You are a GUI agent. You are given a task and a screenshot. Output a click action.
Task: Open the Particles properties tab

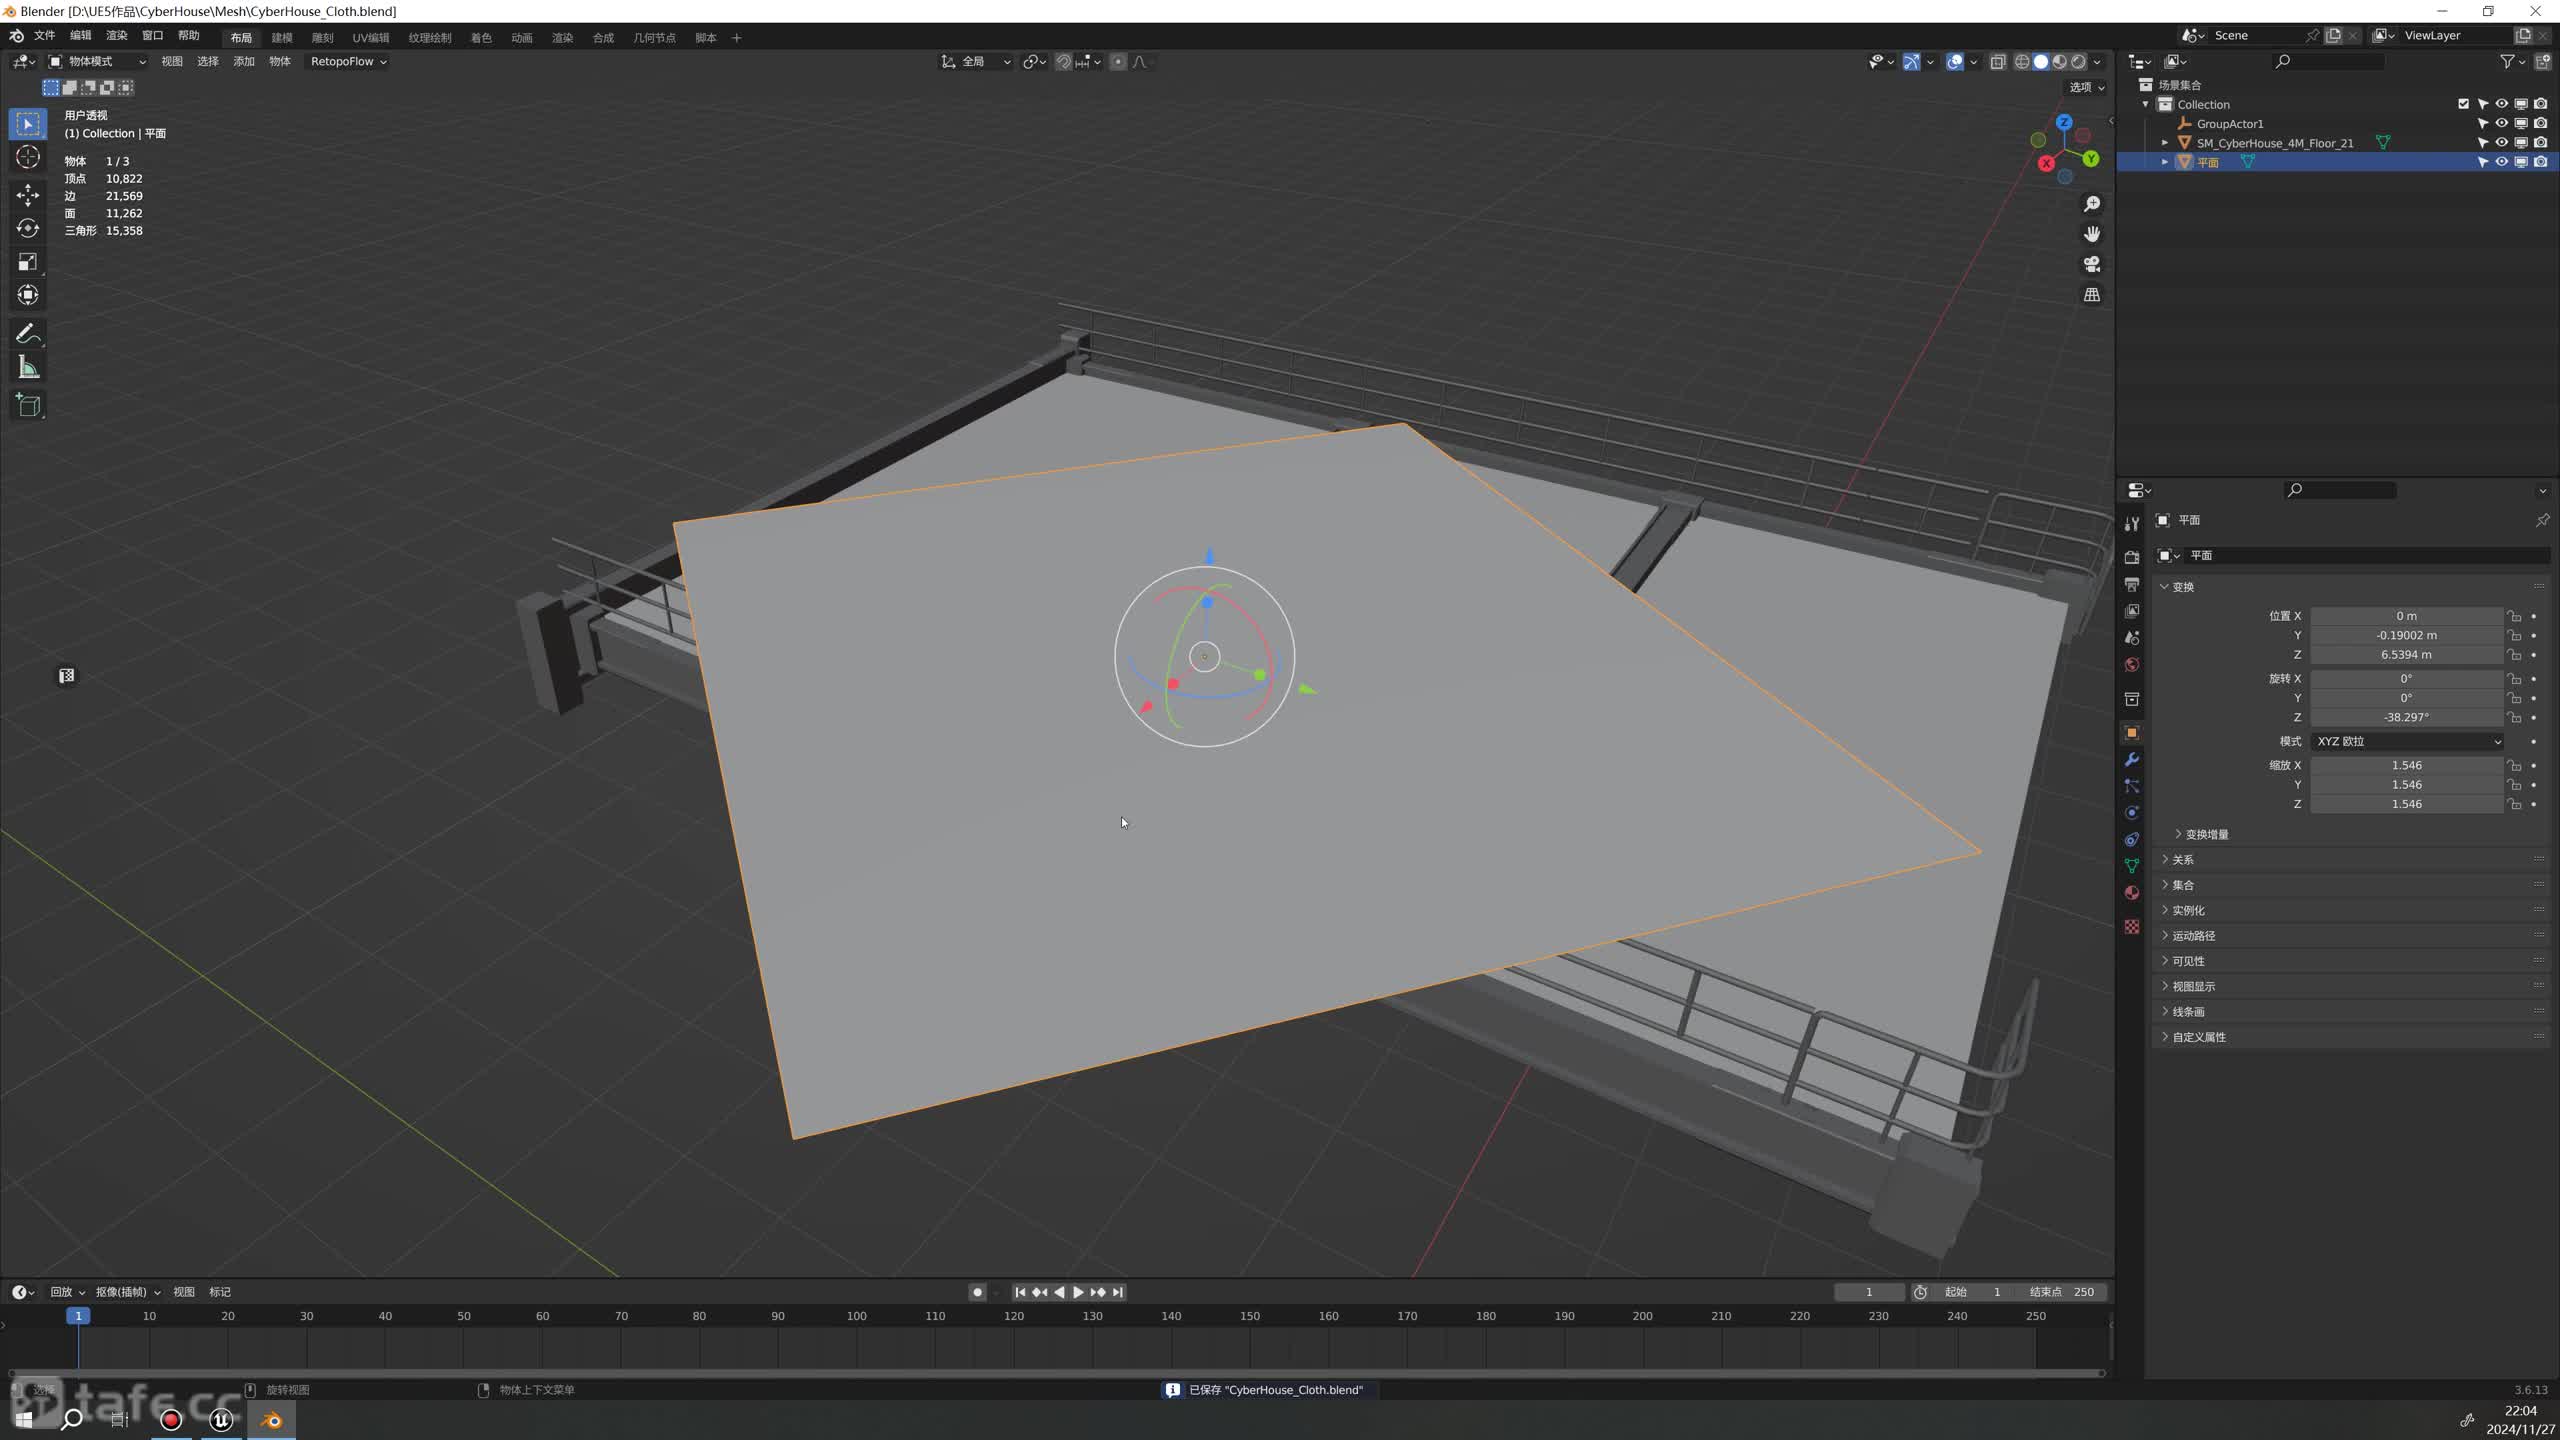2132,787
